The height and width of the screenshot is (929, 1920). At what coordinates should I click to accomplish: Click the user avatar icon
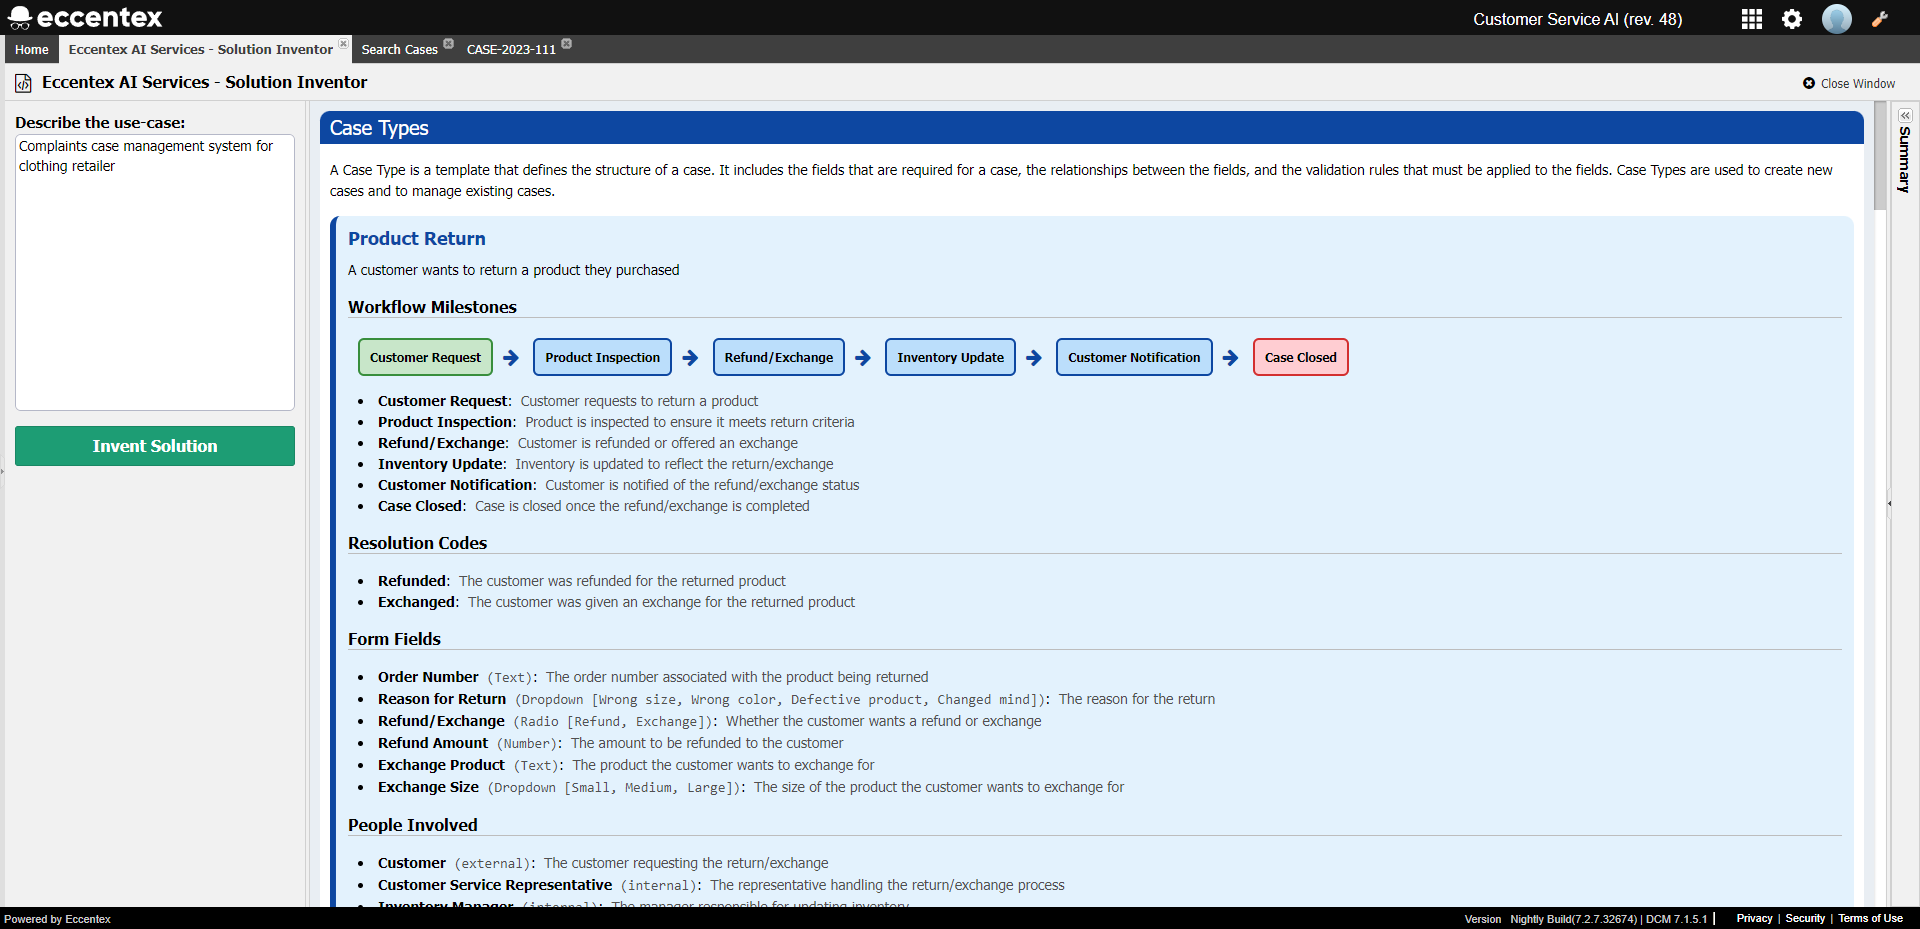click(x=1837, y=19)
